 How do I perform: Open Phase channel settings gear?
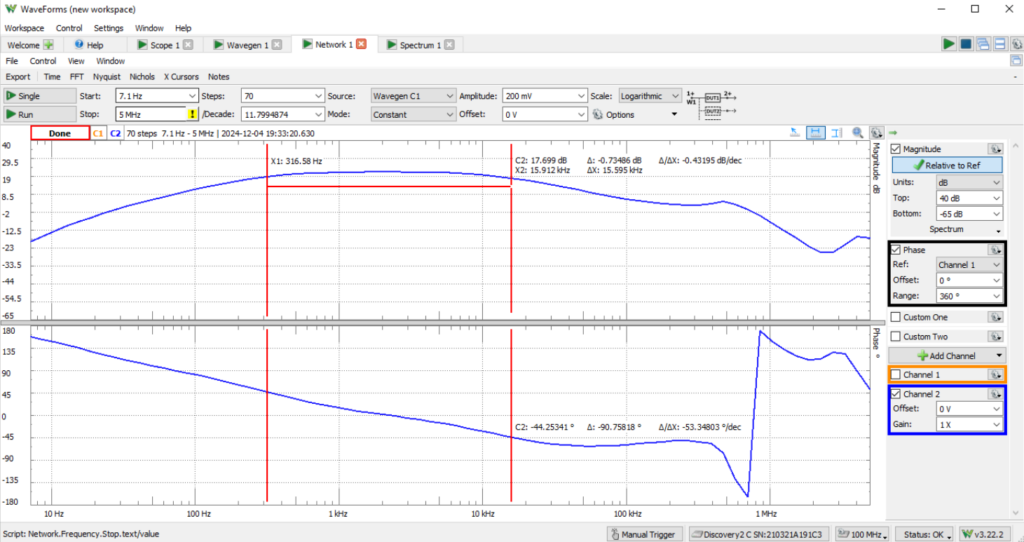994,250
